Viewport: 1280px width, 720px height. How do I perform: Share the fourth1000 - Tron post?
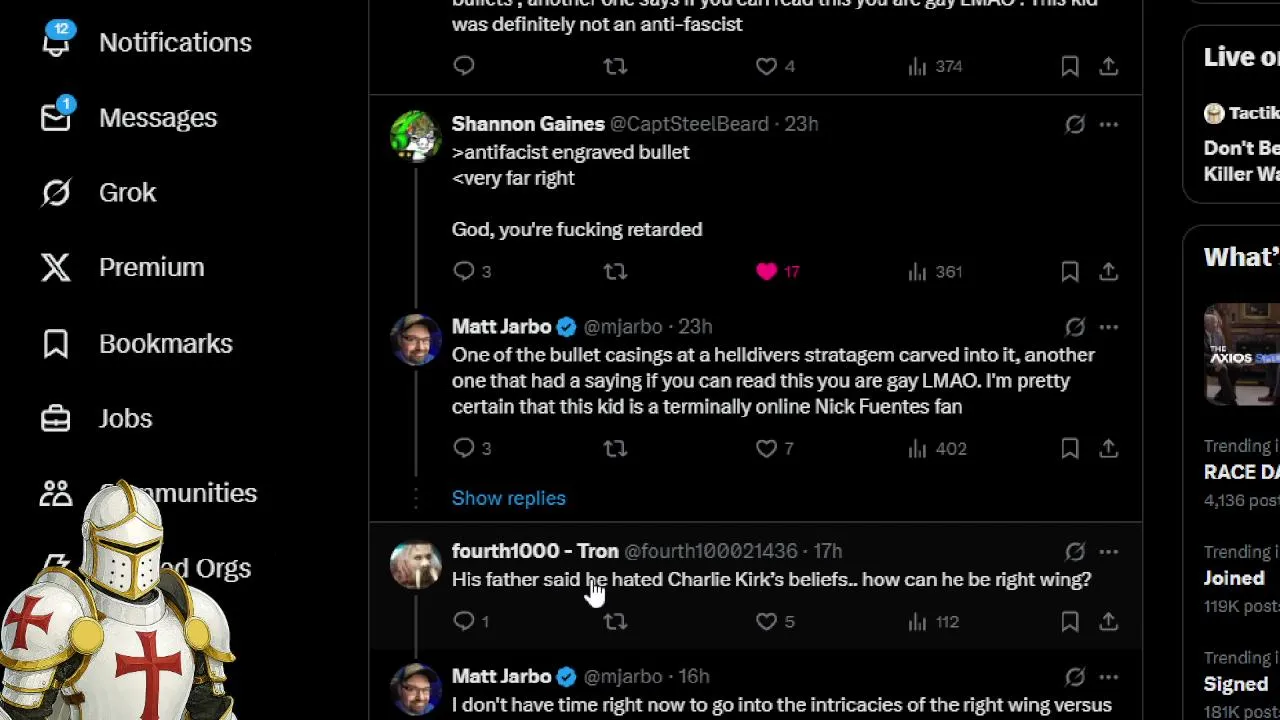1109,621
